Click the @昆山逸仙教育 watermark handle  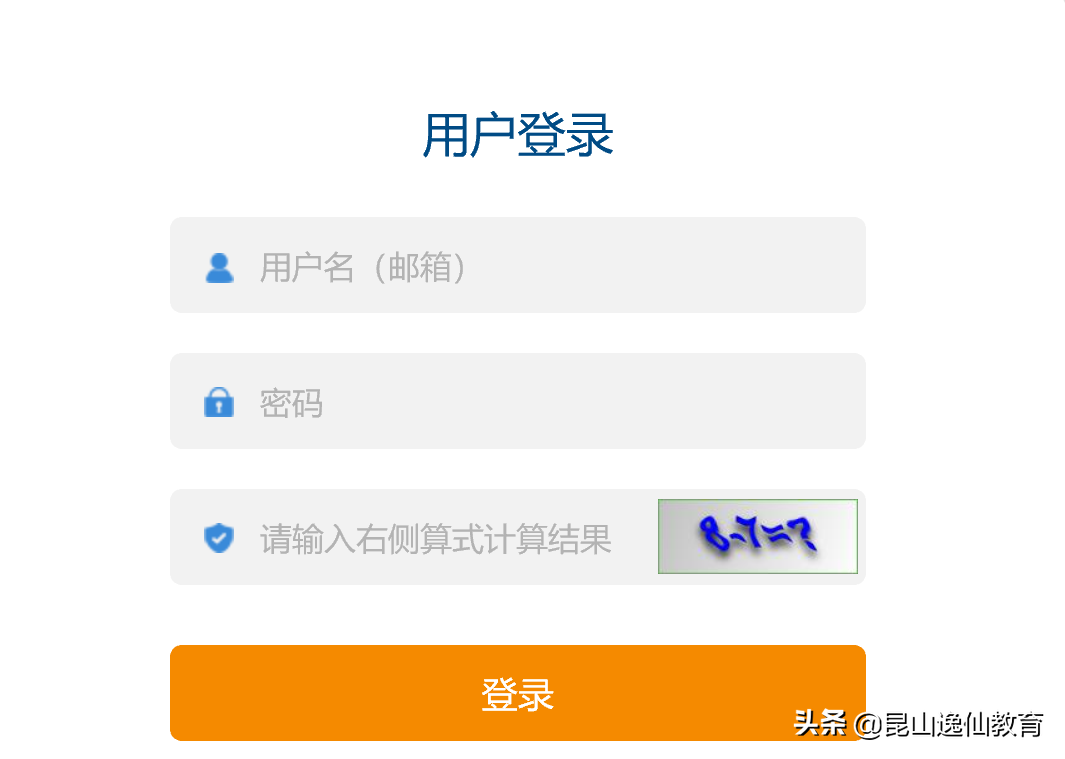(x=948, y=724)
